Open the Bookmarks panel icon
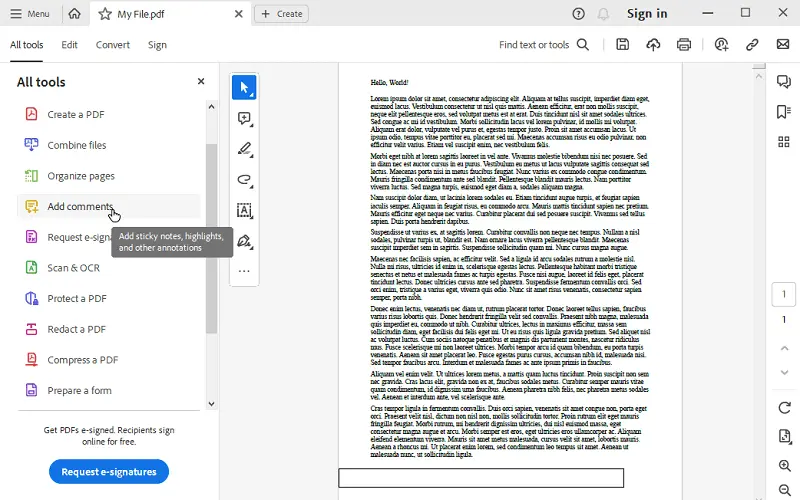The width and height of the screenshot is (800, 500). click(784, 112)
